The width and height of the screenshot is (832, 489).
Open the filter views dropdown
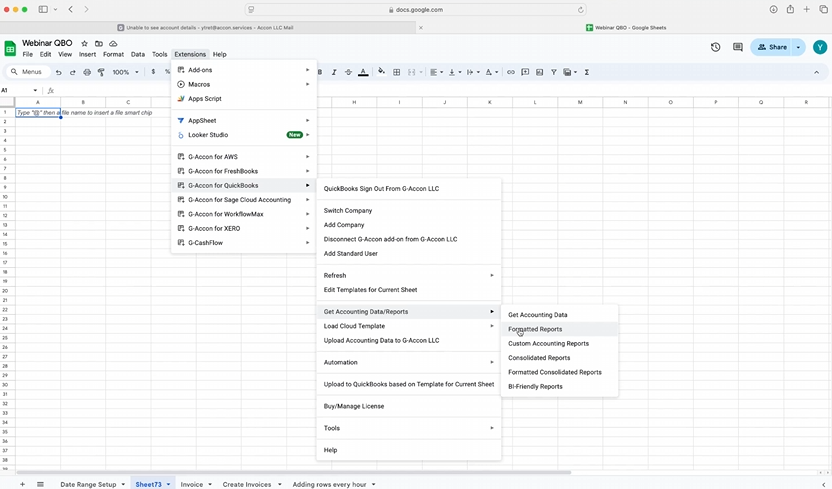click(570, 72)
